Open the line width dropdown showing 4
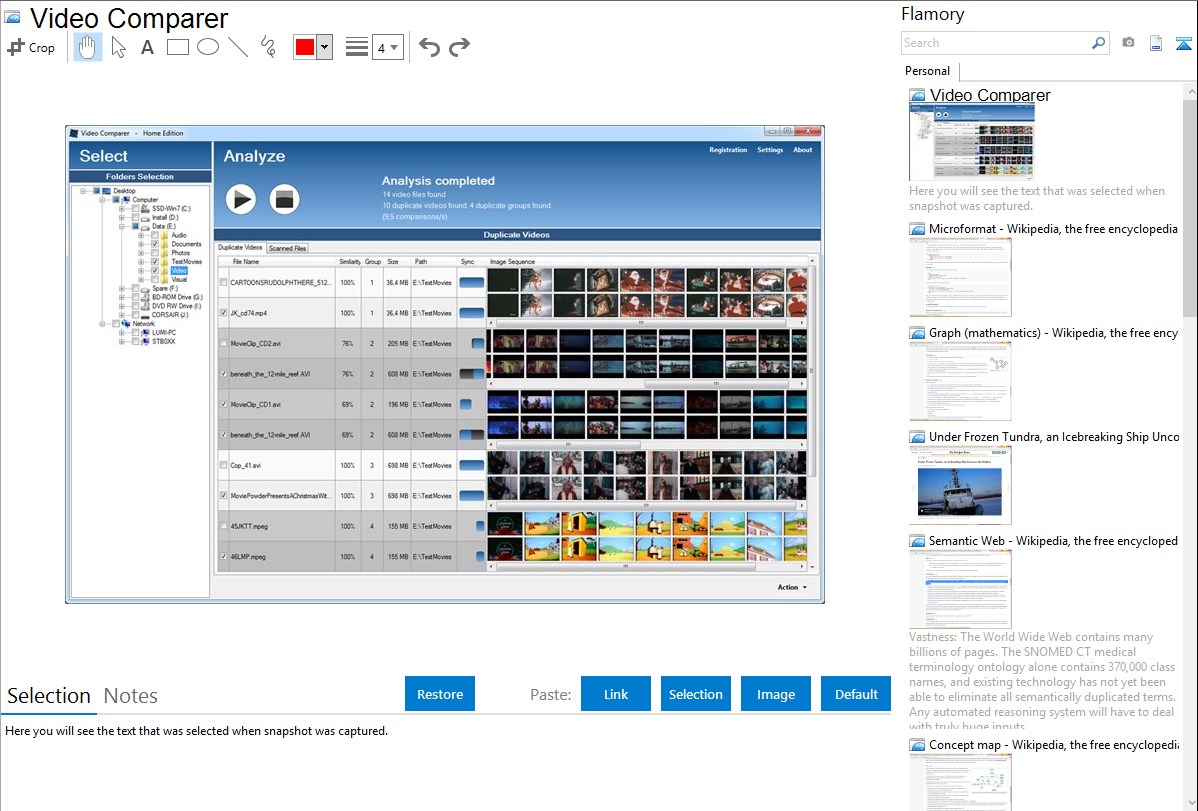 [387, 47]
